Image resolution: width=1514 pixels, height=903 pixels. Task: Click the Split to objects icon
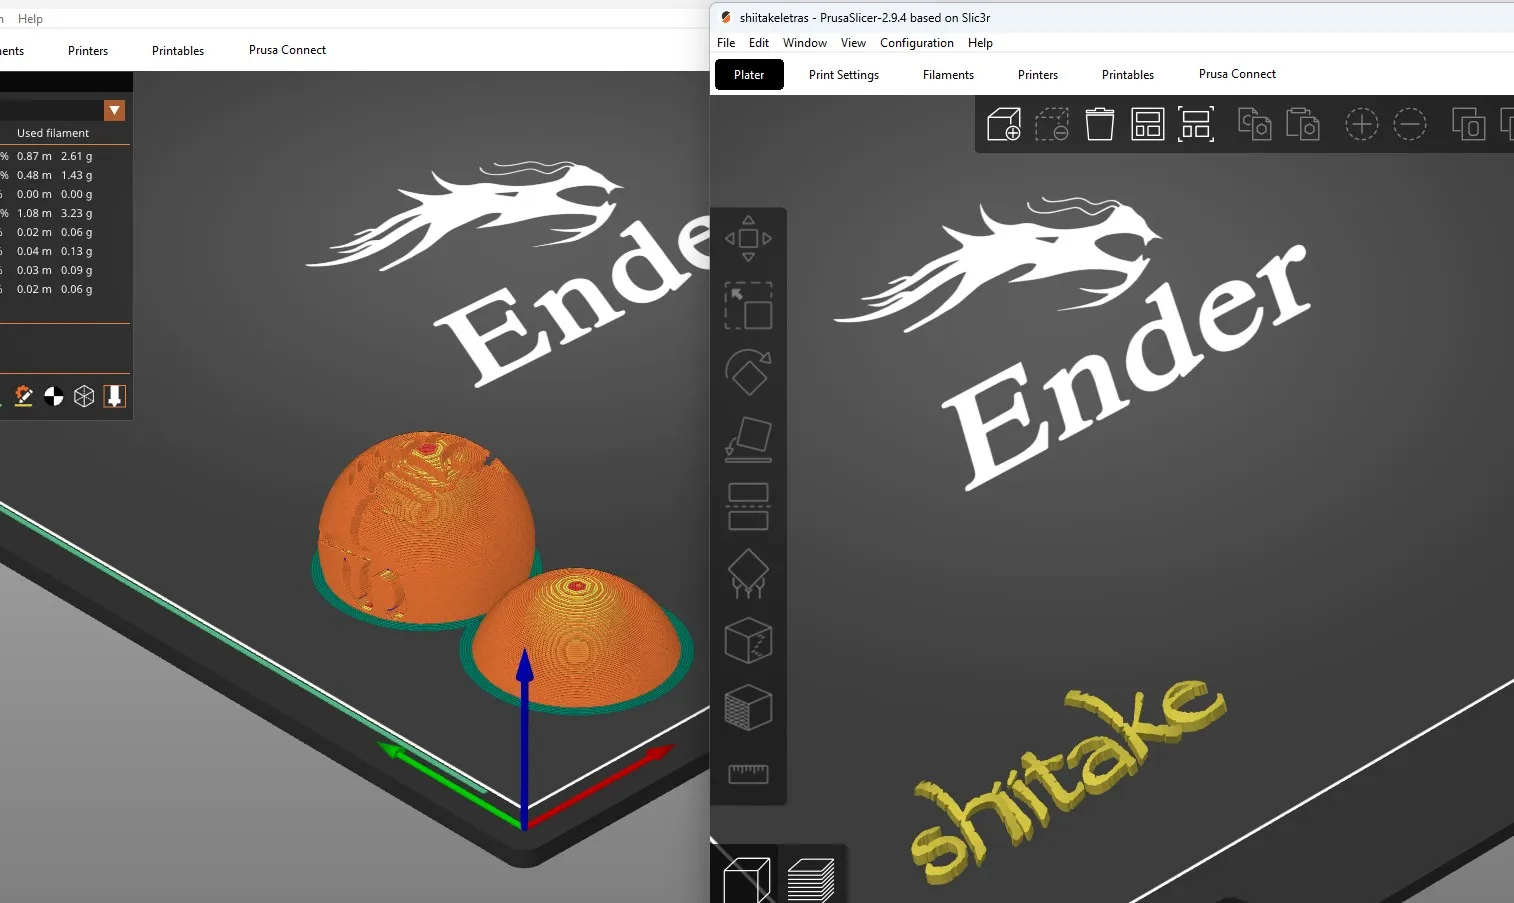(x=1468, y=124)
